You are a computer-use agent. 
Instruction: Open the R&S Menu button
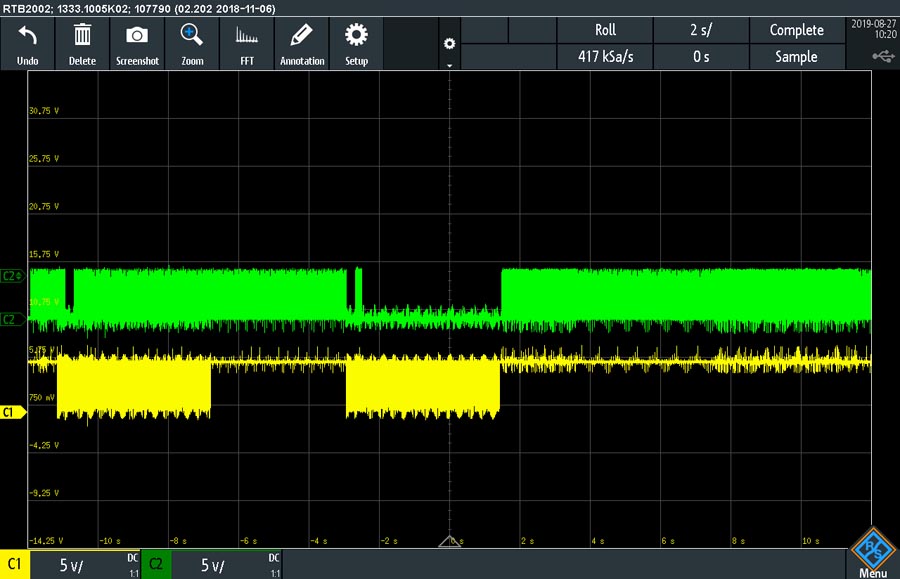[x=872, y=552]
